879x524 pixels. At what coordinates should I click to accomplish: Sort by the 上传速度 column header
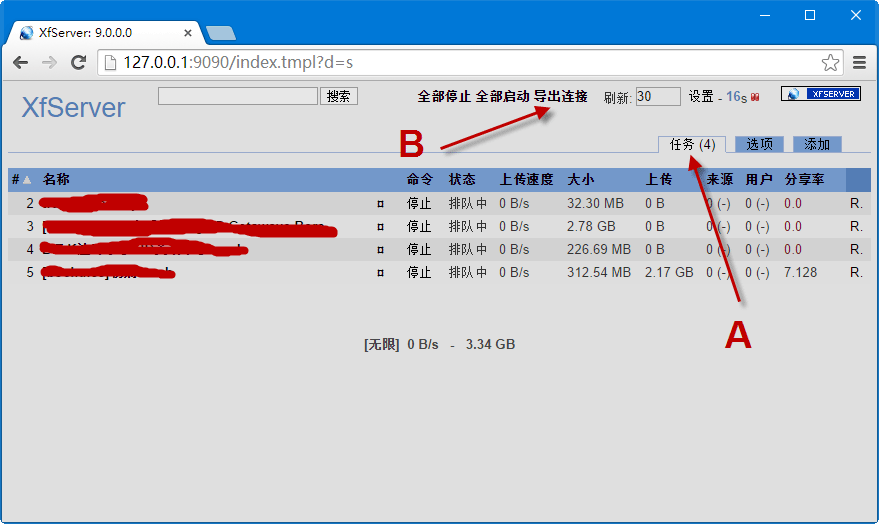[526, 179]
